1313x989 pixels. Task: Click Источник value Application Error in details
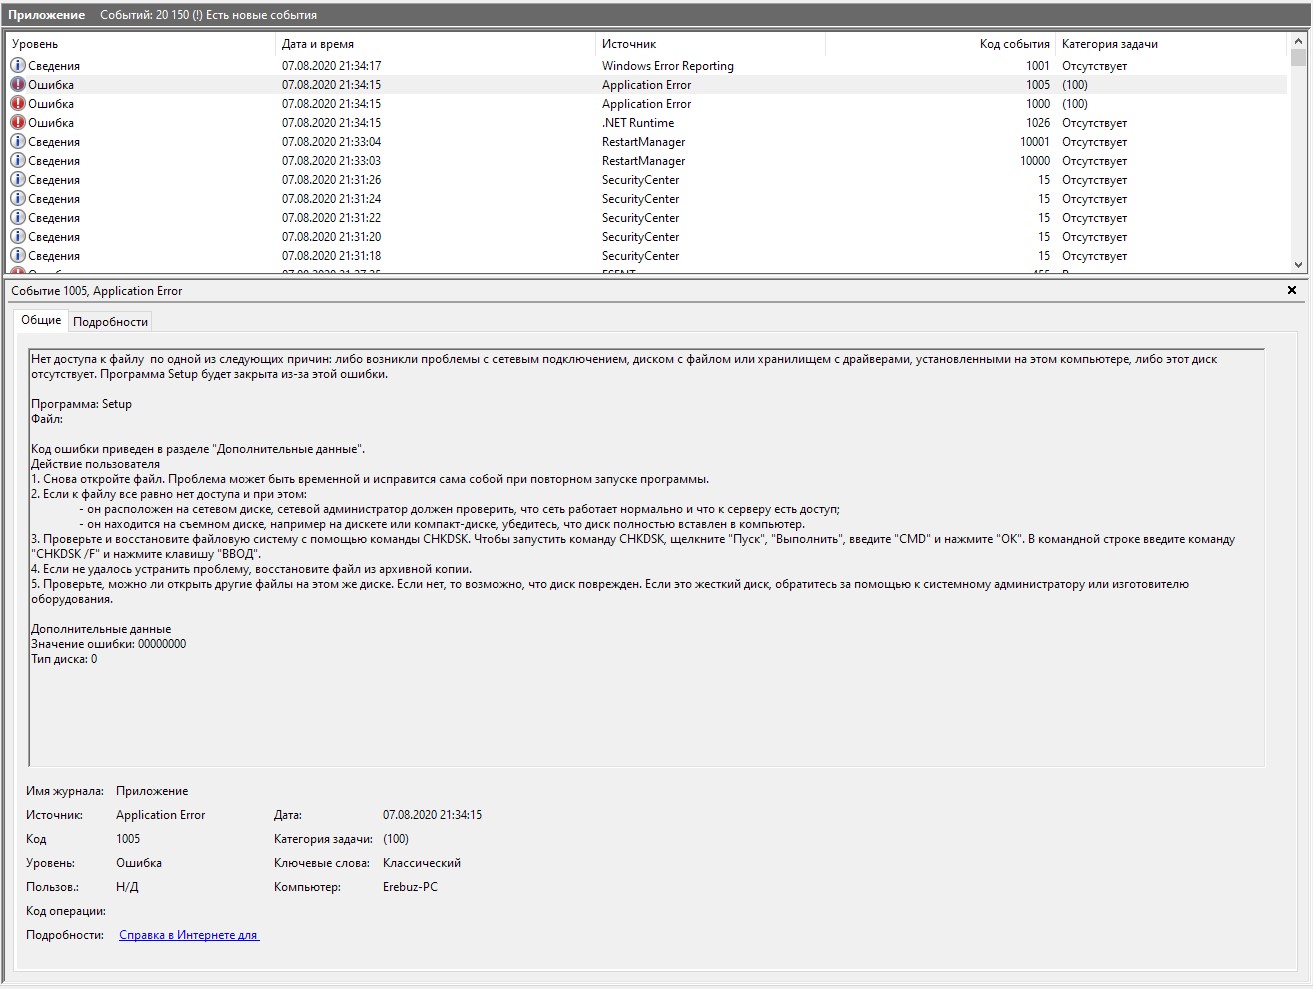[160, 815]
